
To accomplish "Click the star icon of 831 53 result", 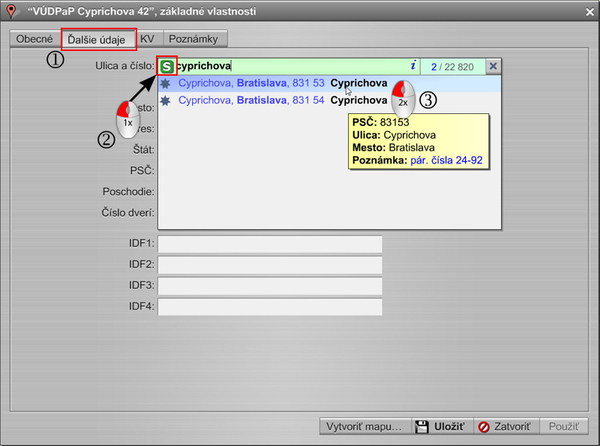I will 166,84.
